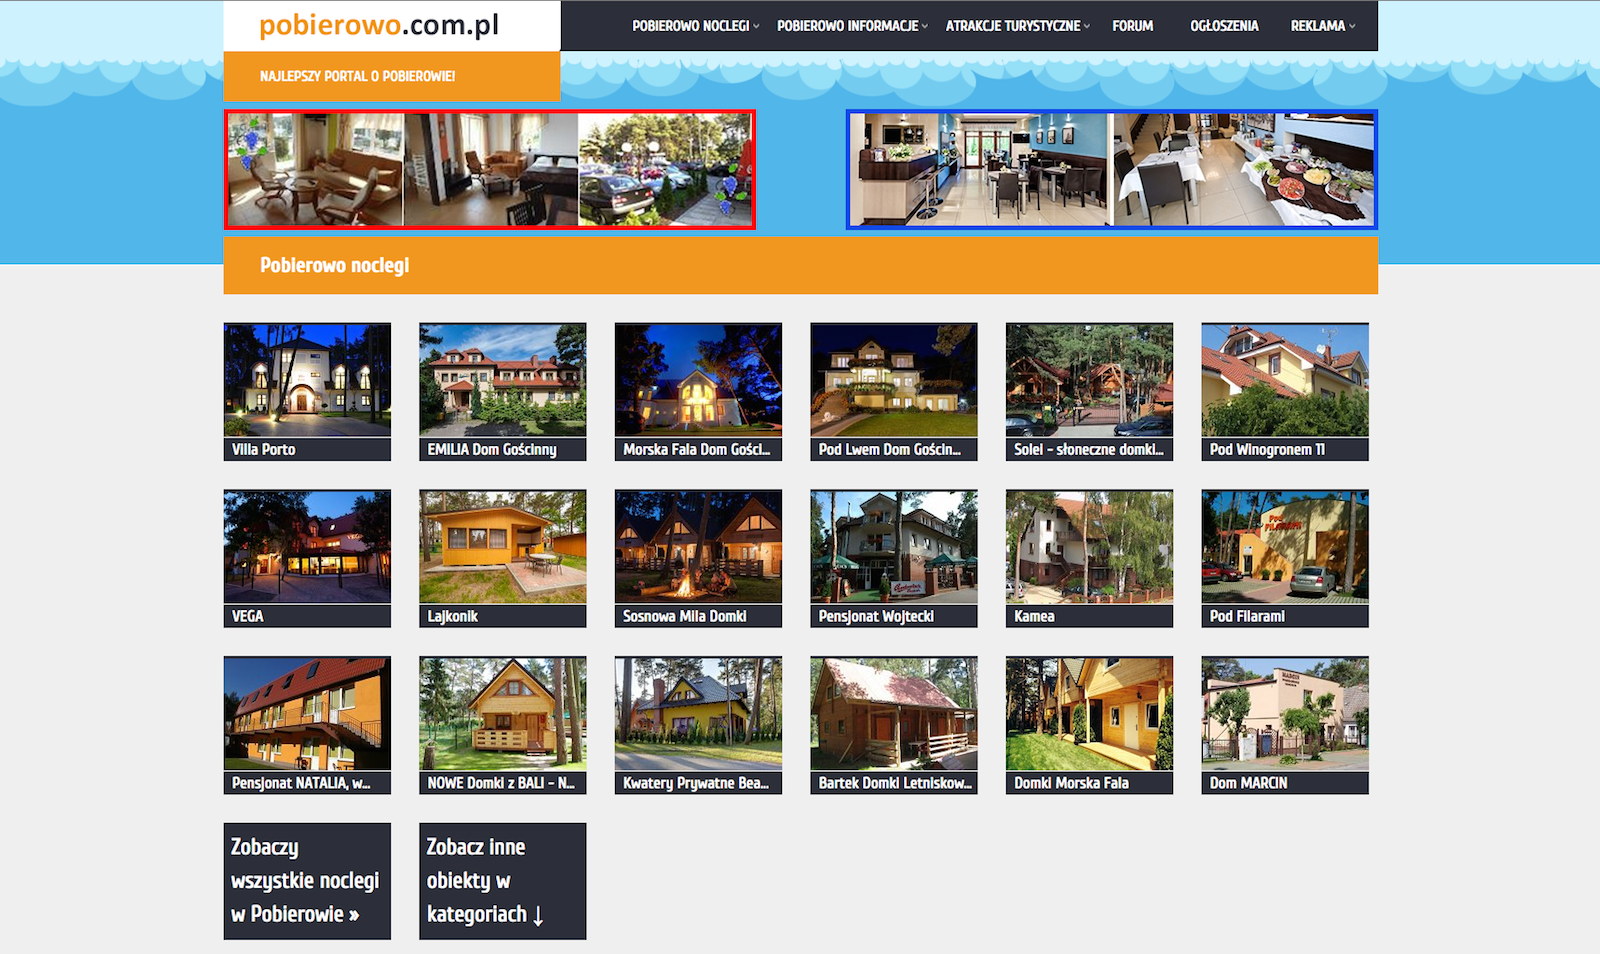The image size is (1600, 954).
Task: Expand the Pobierowo Informacje dropdown
Action: (x=852, y=26)
